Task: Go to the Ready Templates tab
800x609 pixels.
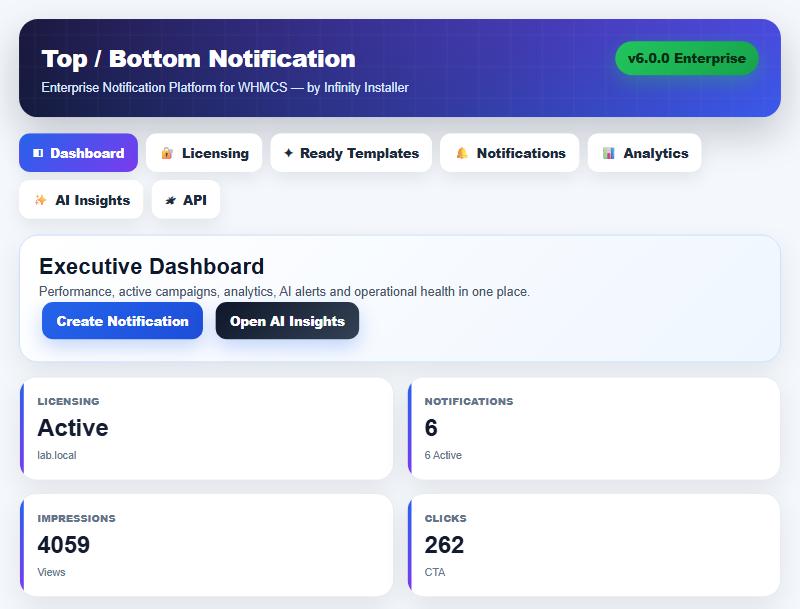Action: (x=351, y=153)
